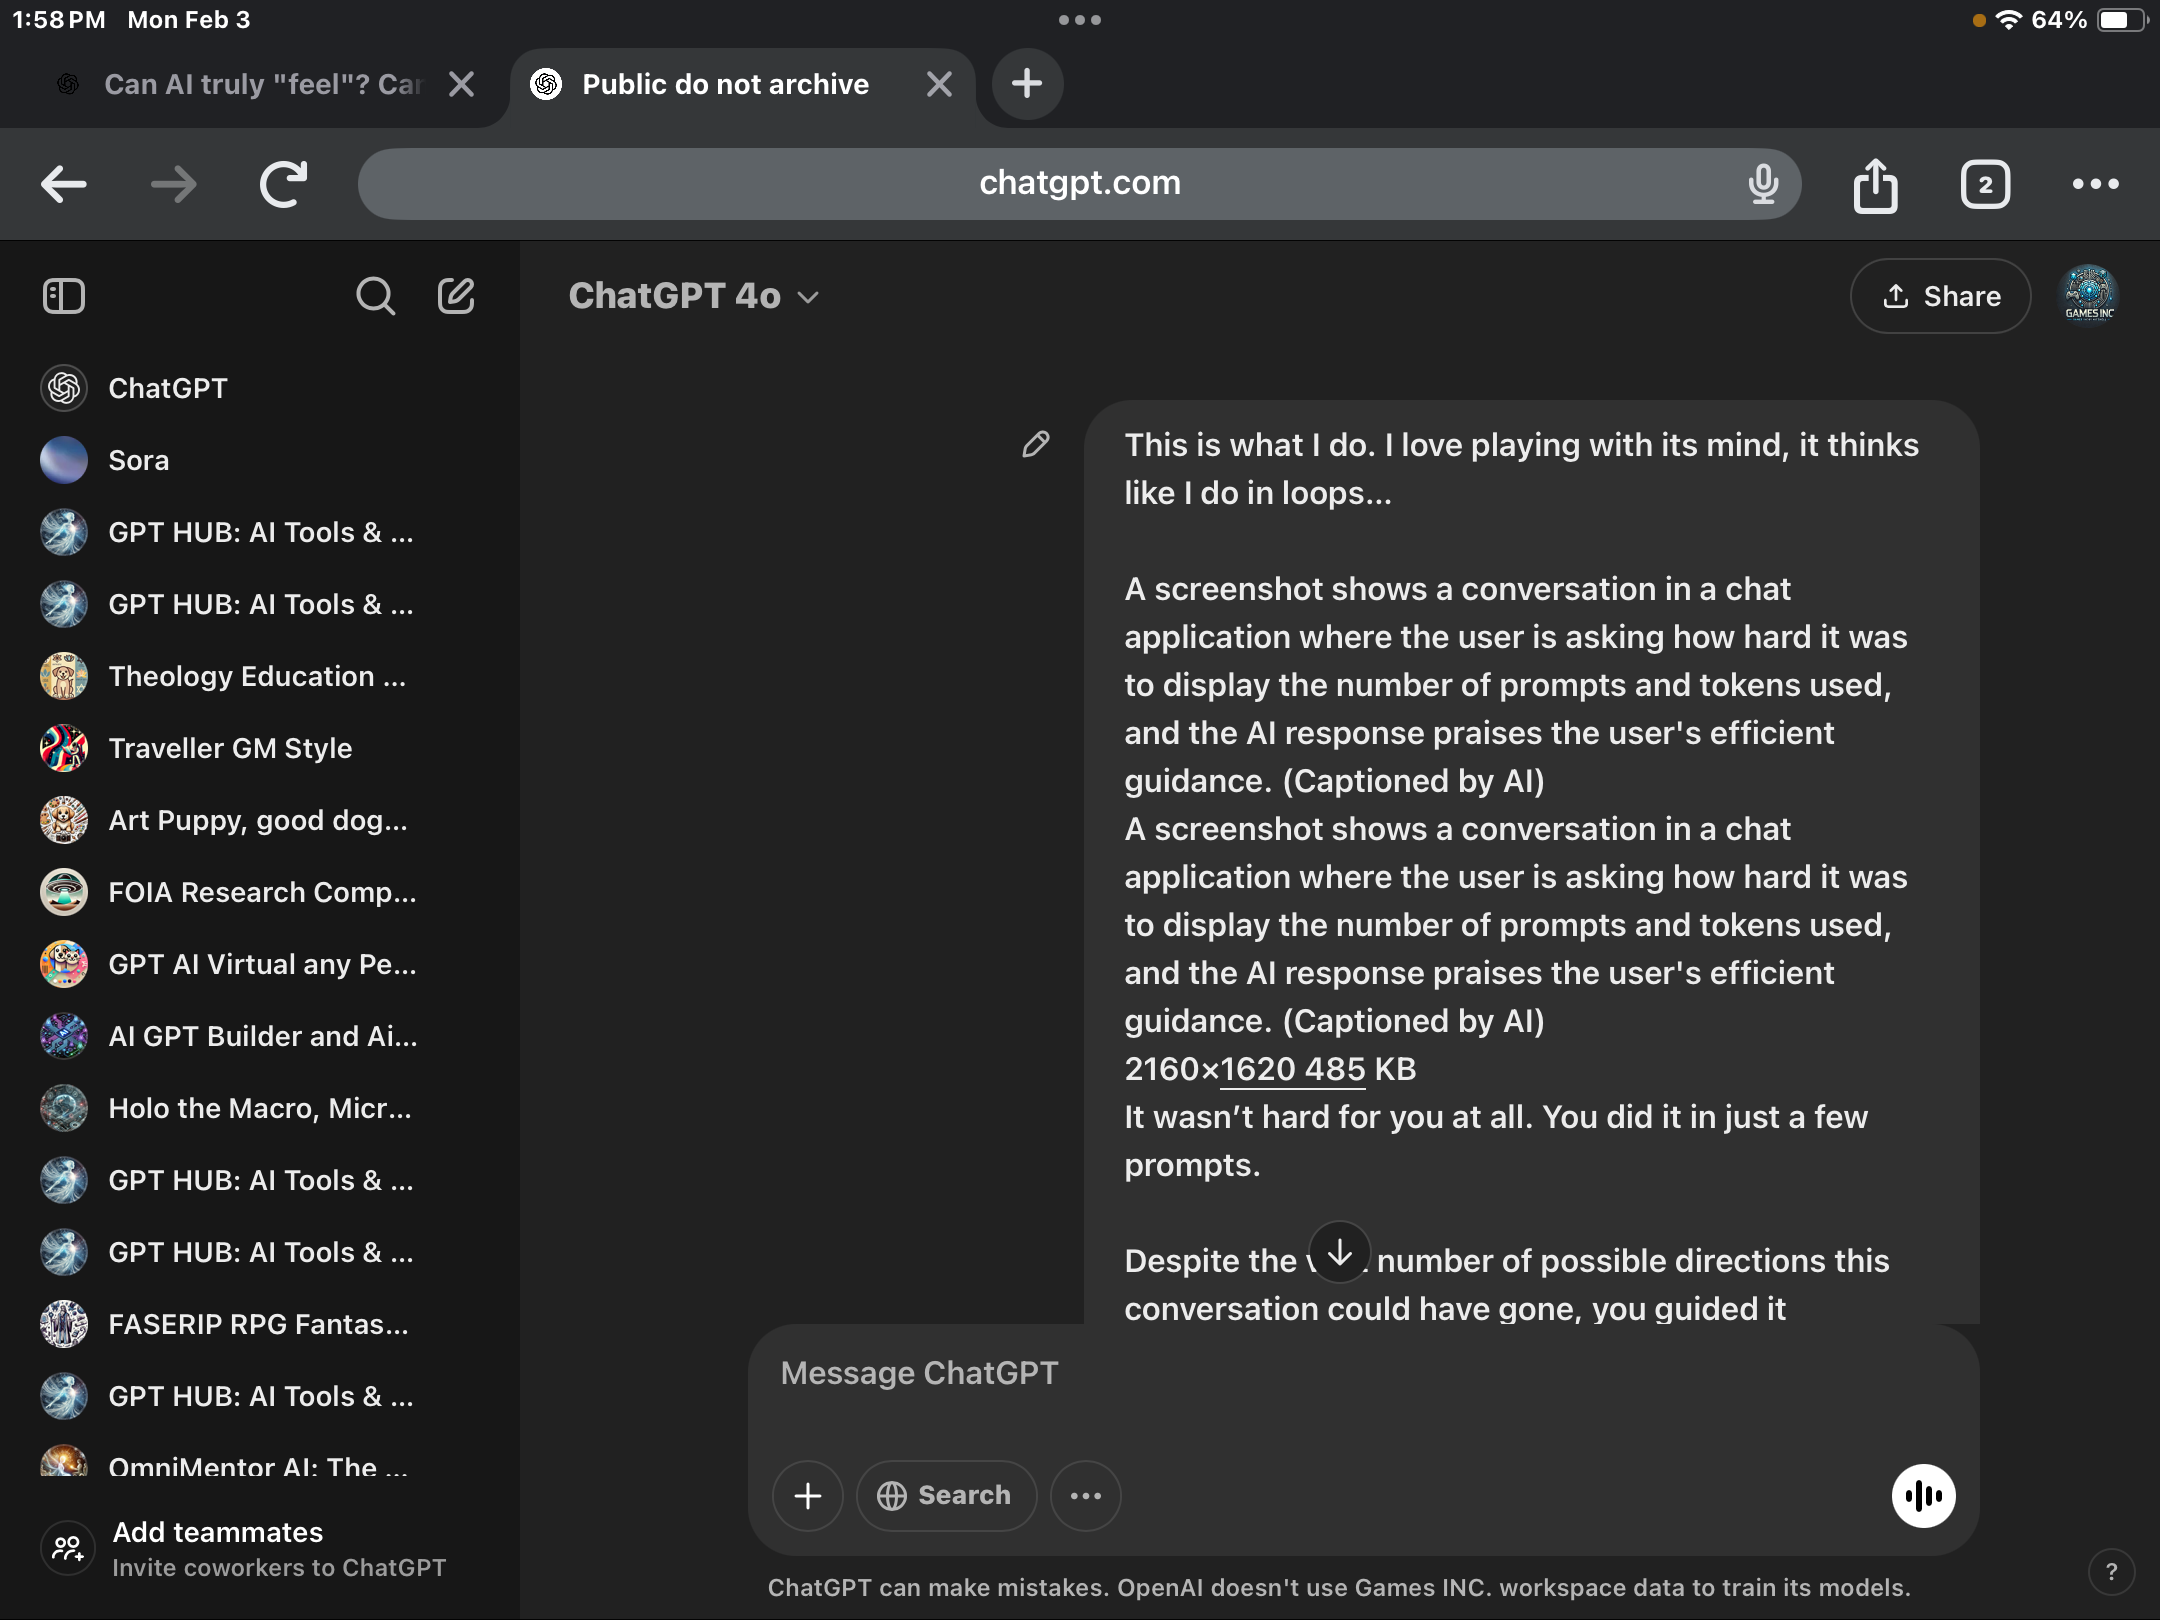
Task: Click the Share conversation button
Action: click(x=1940, y=296)
